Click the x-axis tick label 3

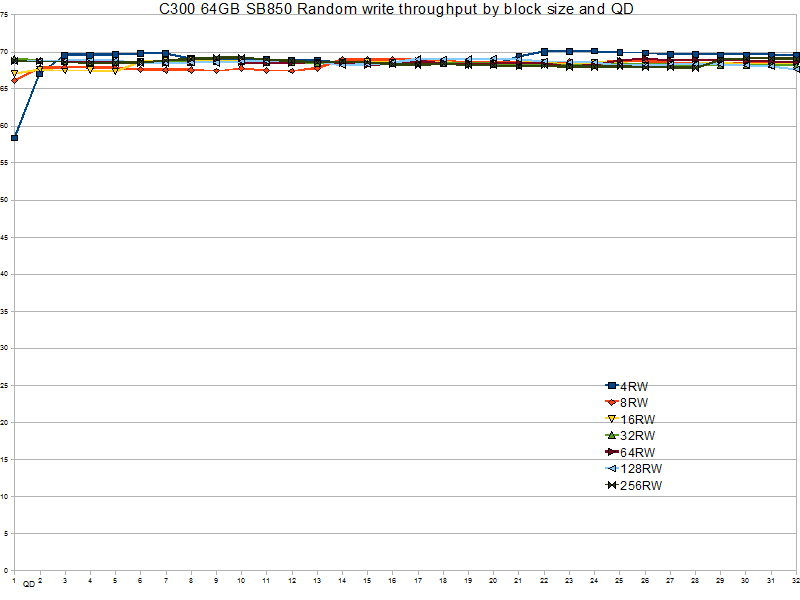tap(65, 581)
